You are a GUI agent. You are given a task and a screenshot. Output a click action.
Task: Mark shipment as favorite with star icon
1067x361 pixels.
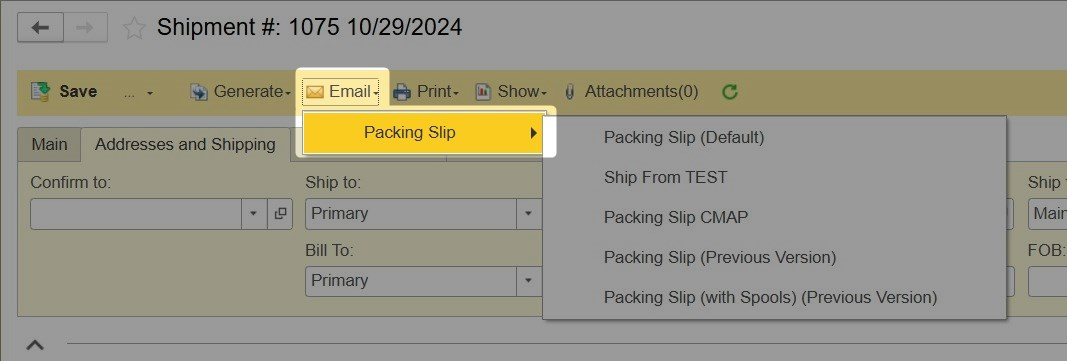[134, 28]
